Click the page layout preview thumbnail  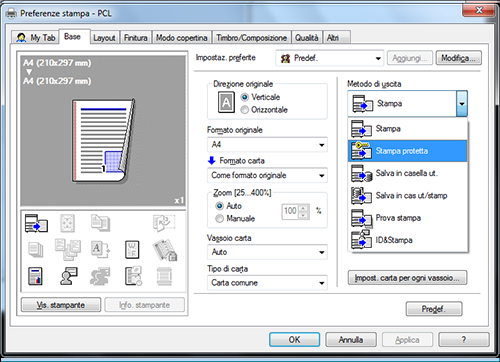point(103,141)
